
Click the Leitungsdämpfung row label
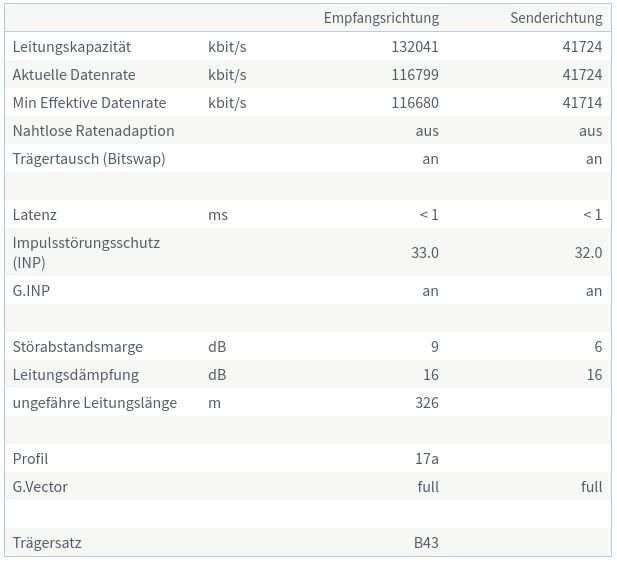(76, 374)
